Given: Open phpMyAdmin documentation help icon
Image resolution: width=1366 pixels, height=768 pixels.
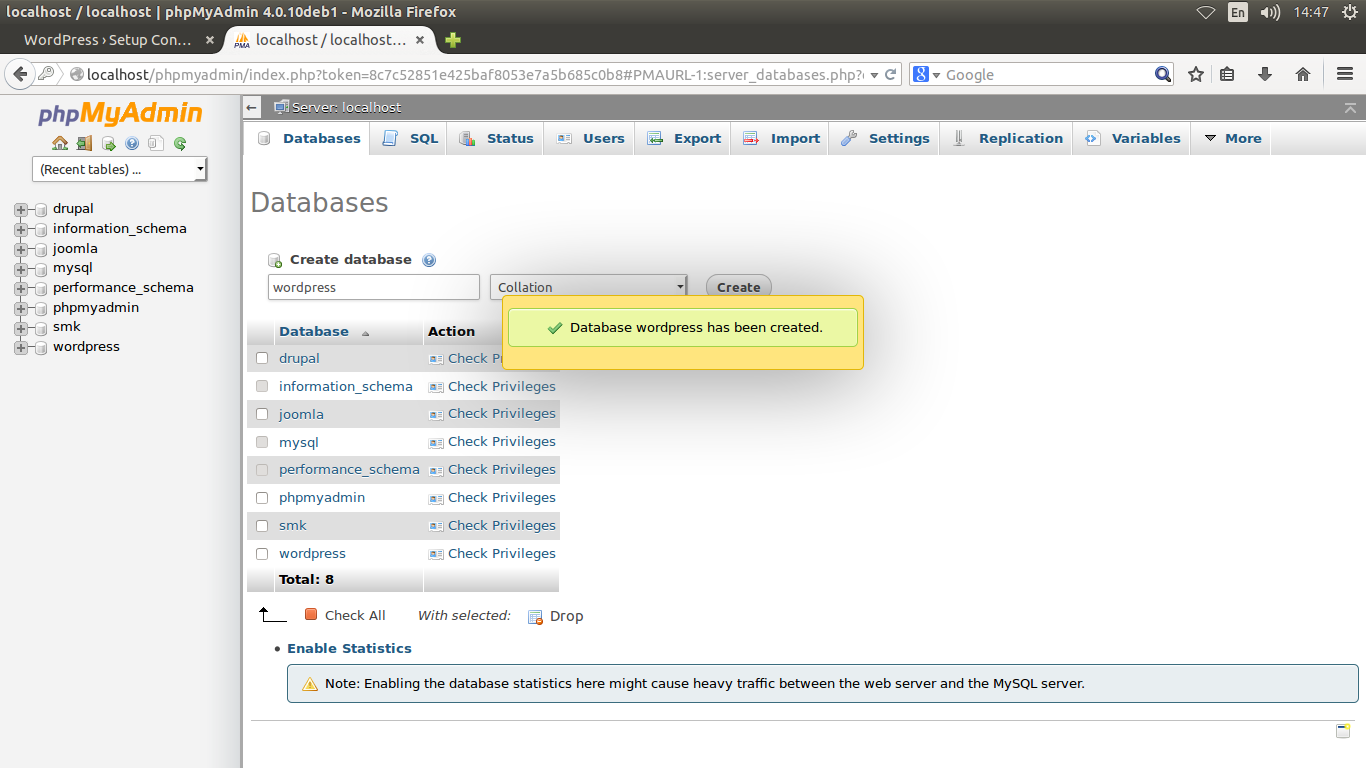Looking at the screenshot, I should 132,143.
